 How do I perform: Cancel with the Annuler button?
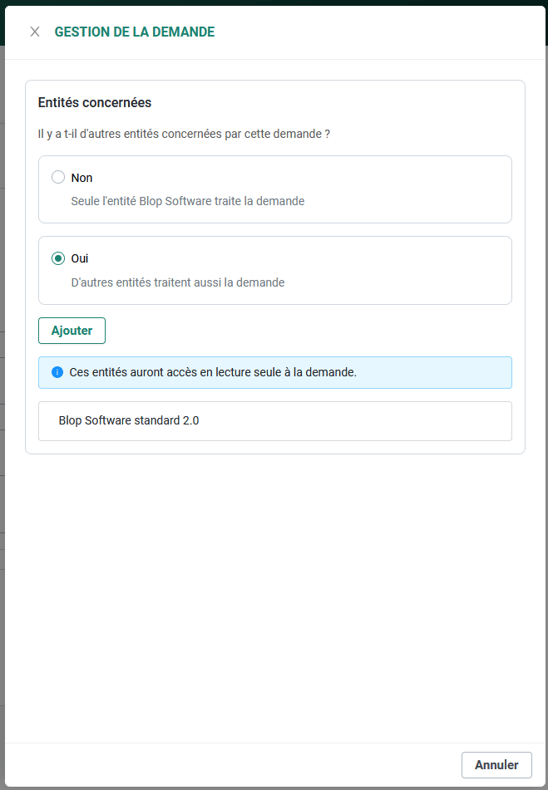point(497,765)
